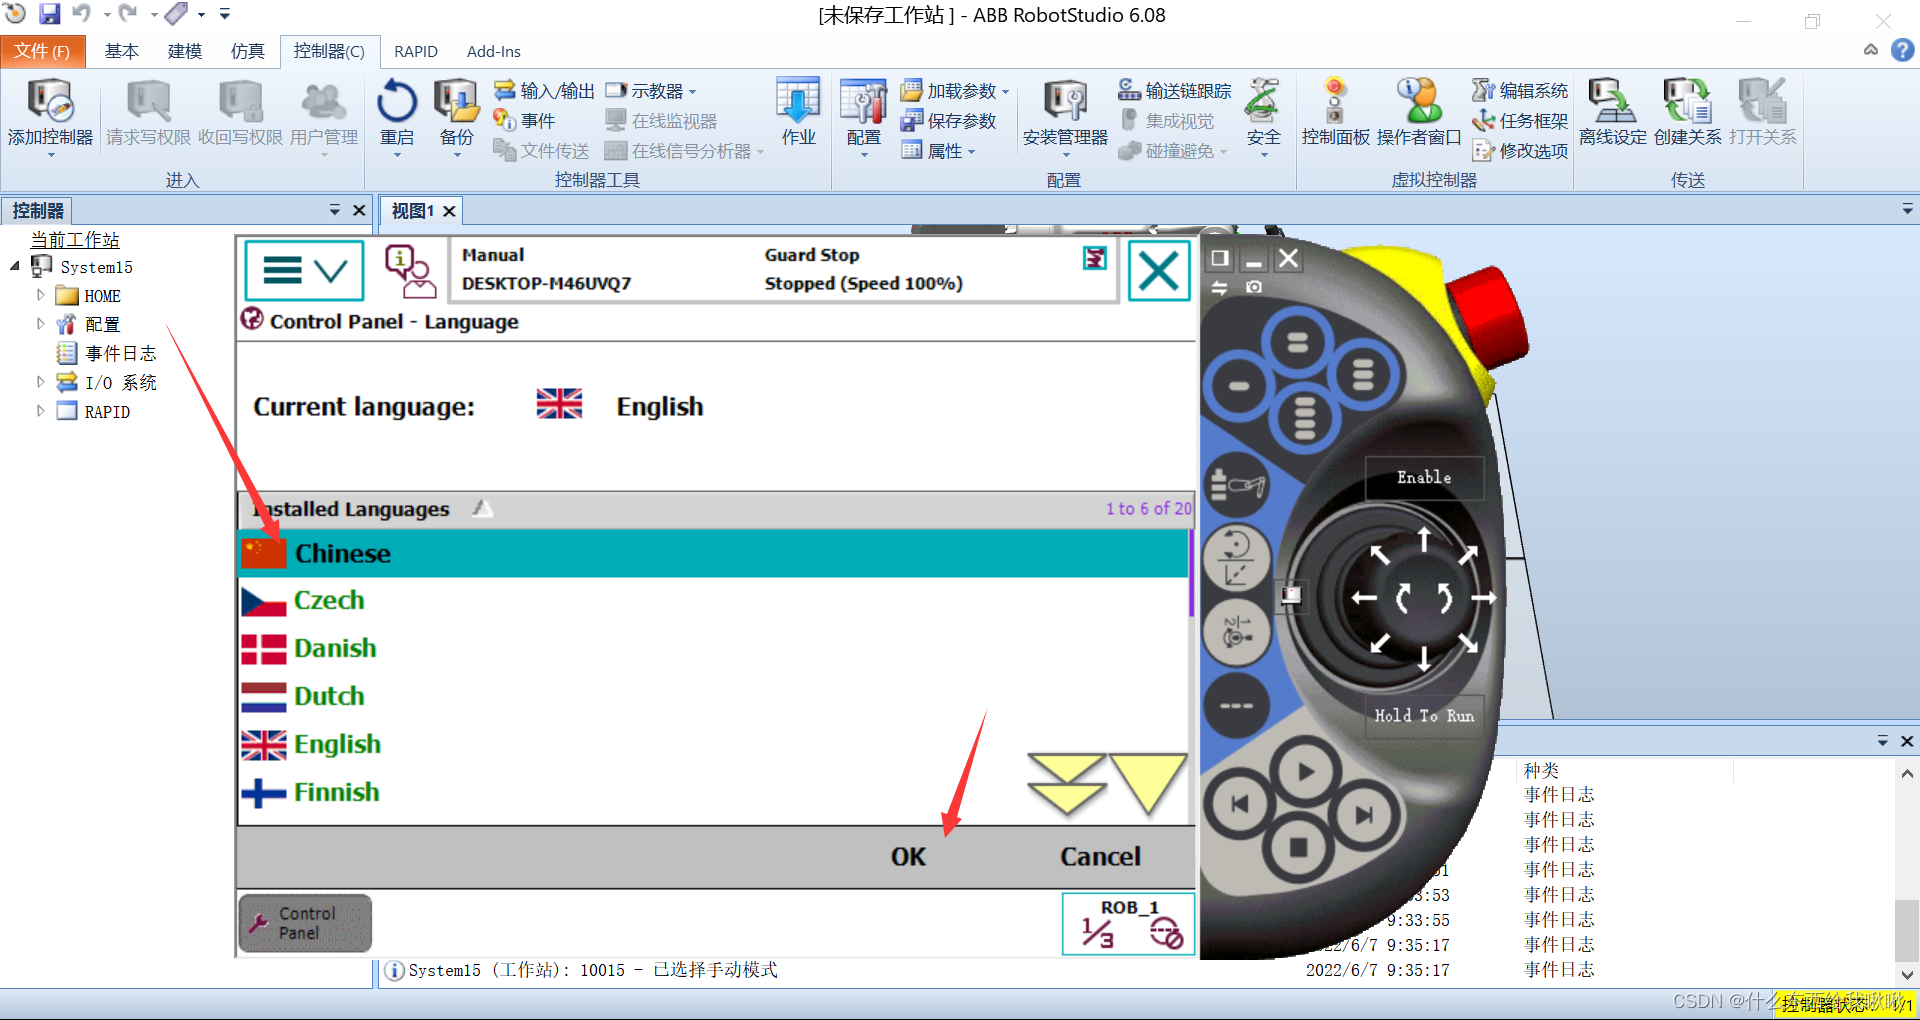Click the 视图1 view tab
The width and height of the screenshot is (1920, 1020).
(413, 211)
